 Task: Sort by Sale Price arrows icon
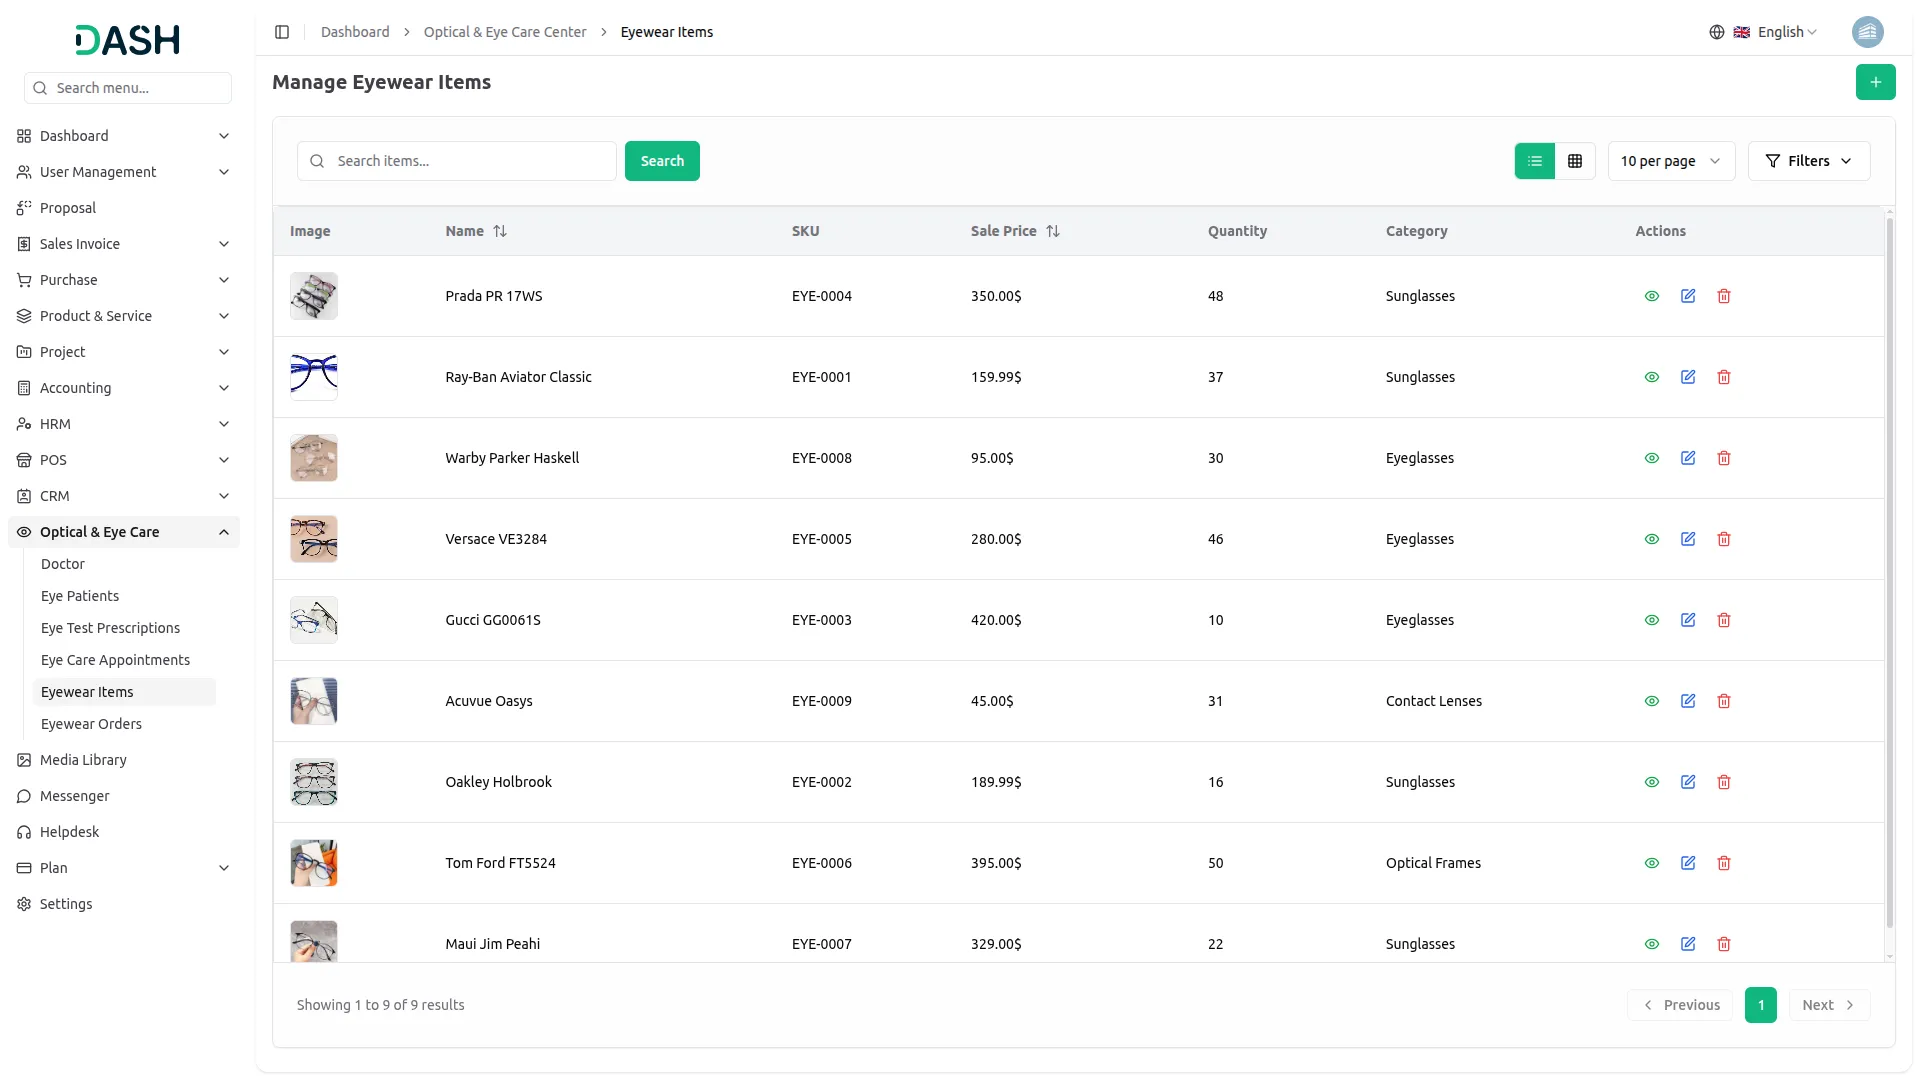(x=1053, y=231)
